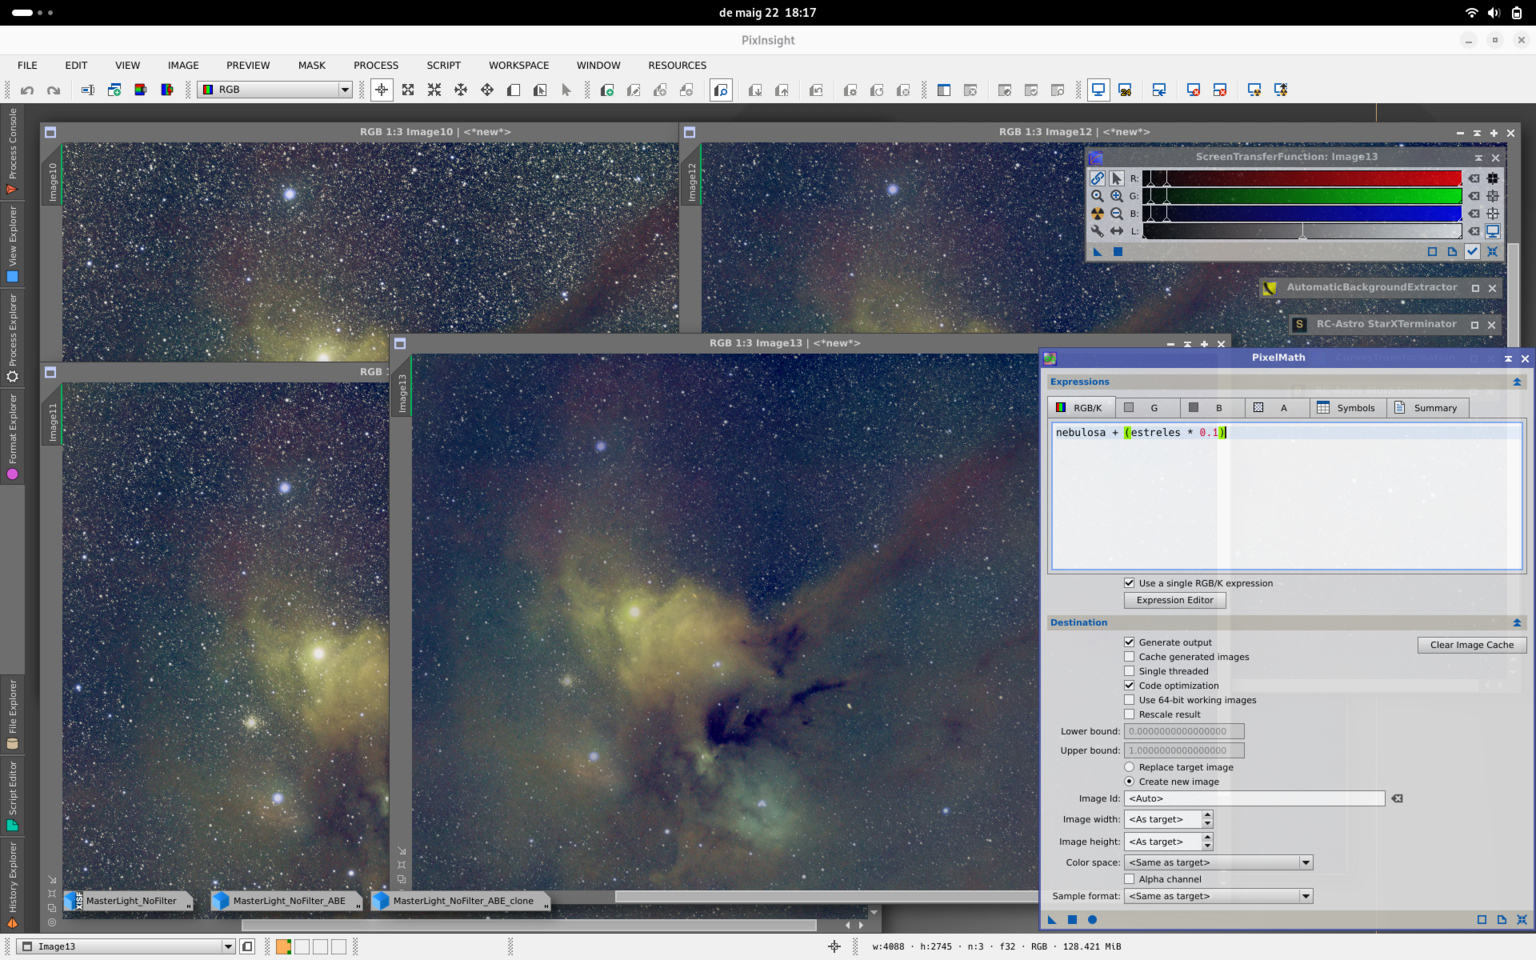Open the View Explorer side tab
1536x960 pixels.
point(12,245)
